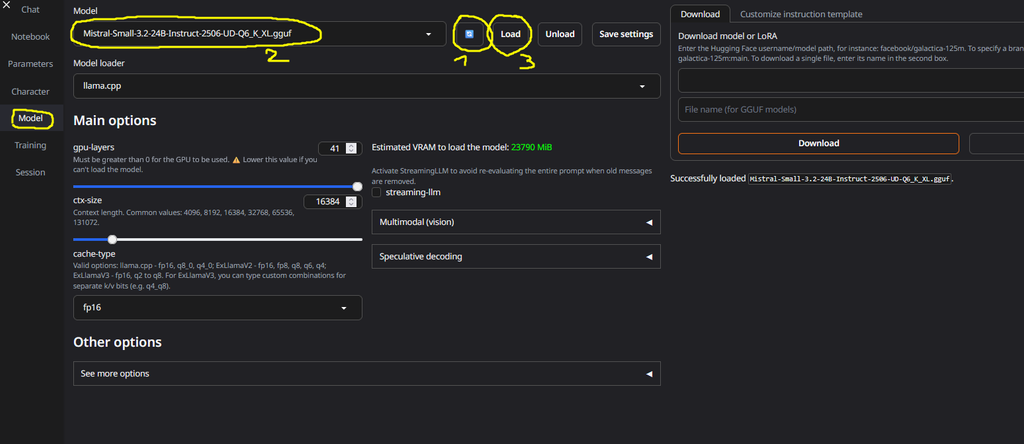Click Save settings button
The image size is (1024, 444).
[x=626, y=34]
